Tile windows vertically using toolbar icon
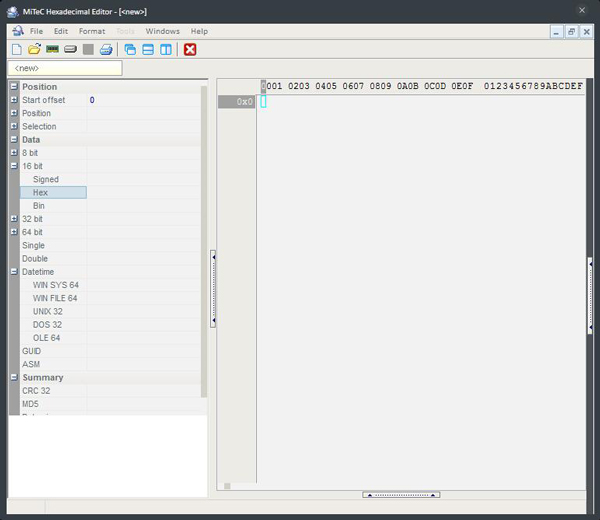 [166, 49]
